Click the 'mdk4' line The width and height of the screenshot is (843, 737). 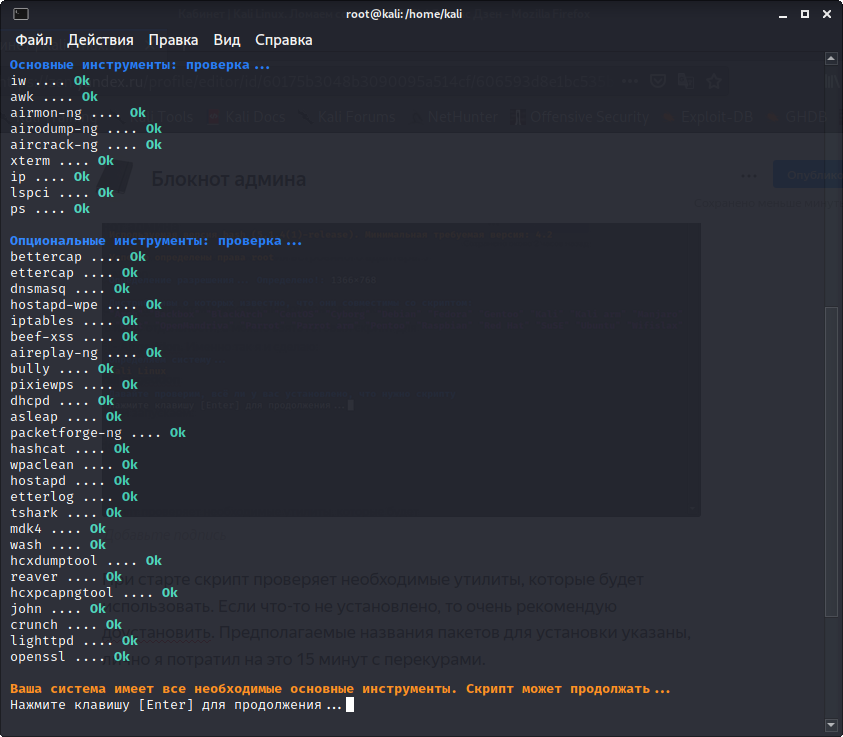[x=58, y=529]
